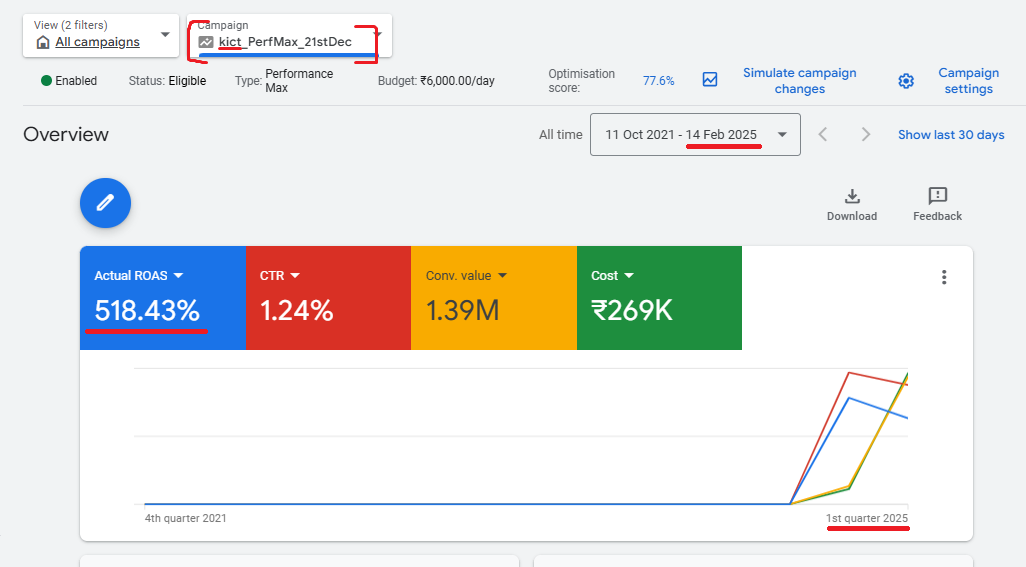Image resolution: width=1026 pixels, height=567 pixels.
Task: Open the Campaign kict_PerfMax_21stDec selector
Action: (289, 35)
